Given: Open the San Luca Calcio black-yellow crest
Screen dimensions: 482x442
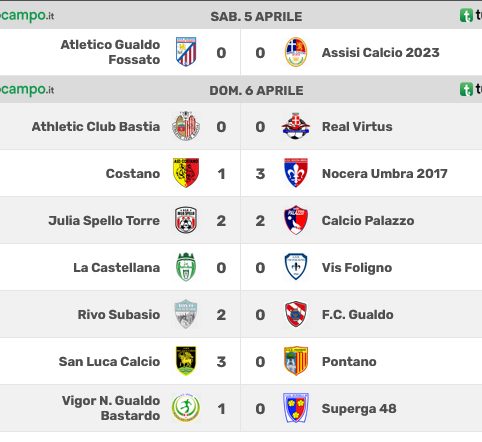Looking at the screenshot, I should [x=186, y=361].
